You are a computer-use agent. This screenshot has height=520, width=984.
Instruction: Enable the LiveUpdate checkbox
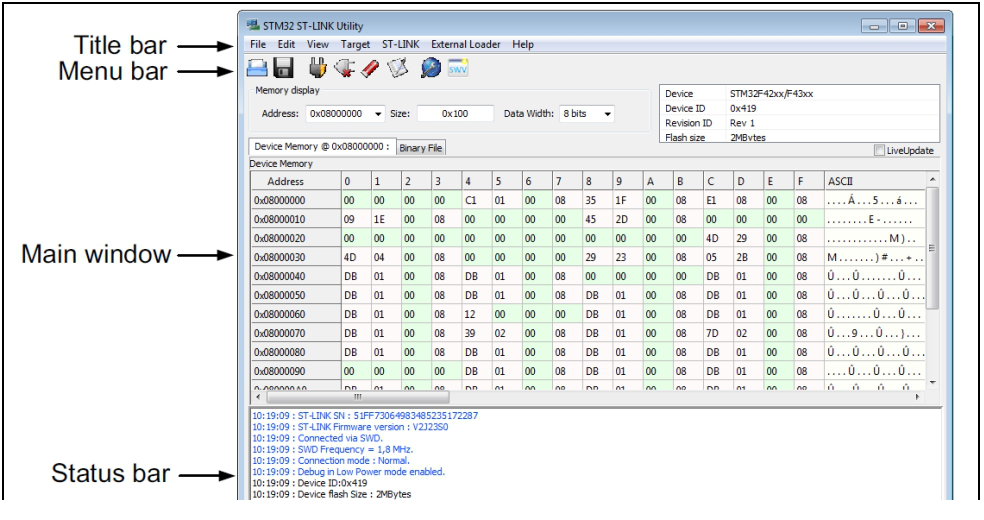coord(879,150)
